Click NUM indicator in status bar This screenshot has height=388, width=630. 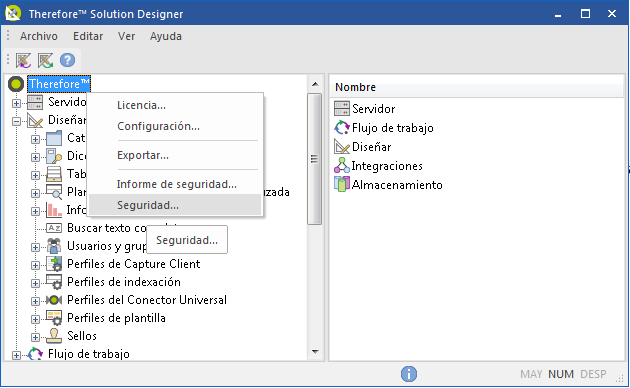(560, 374)
